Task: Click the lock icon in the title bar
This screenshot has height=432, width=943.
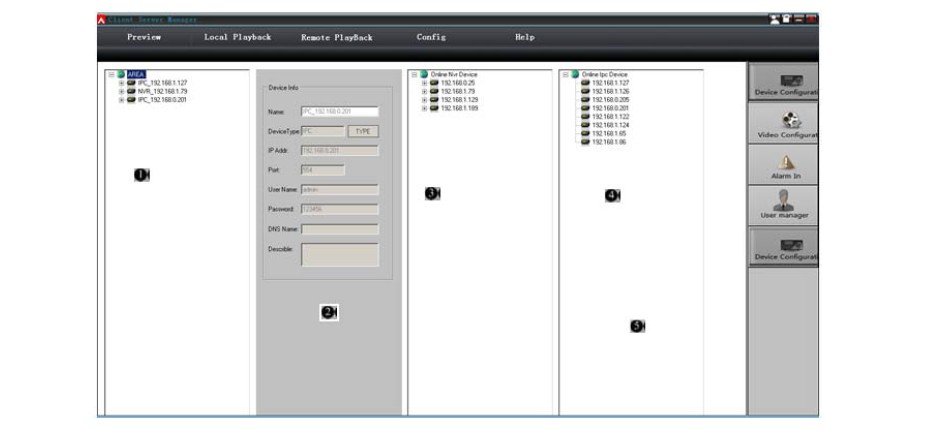Action: click(x=786, y=19)
